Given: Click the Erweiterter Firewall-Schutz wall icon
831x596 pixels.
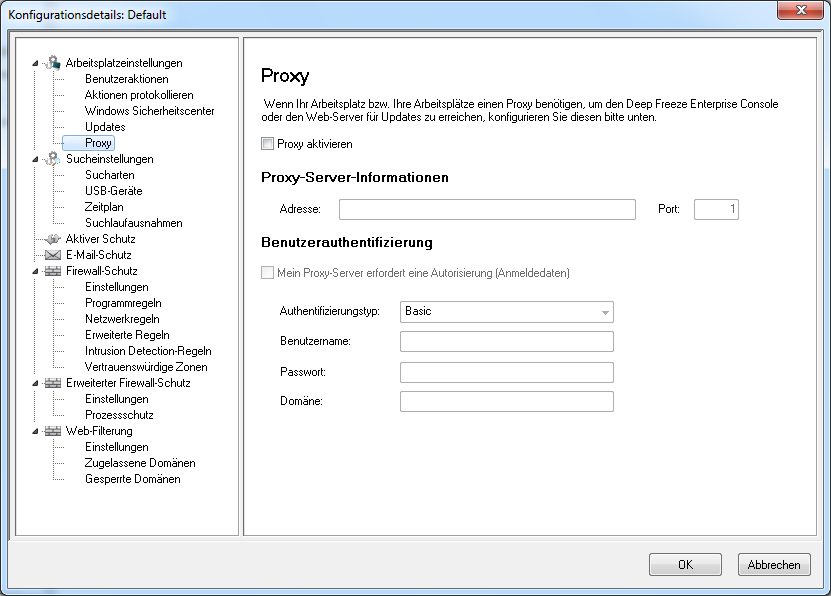Looking at the screenshot, I should [52, 382].
